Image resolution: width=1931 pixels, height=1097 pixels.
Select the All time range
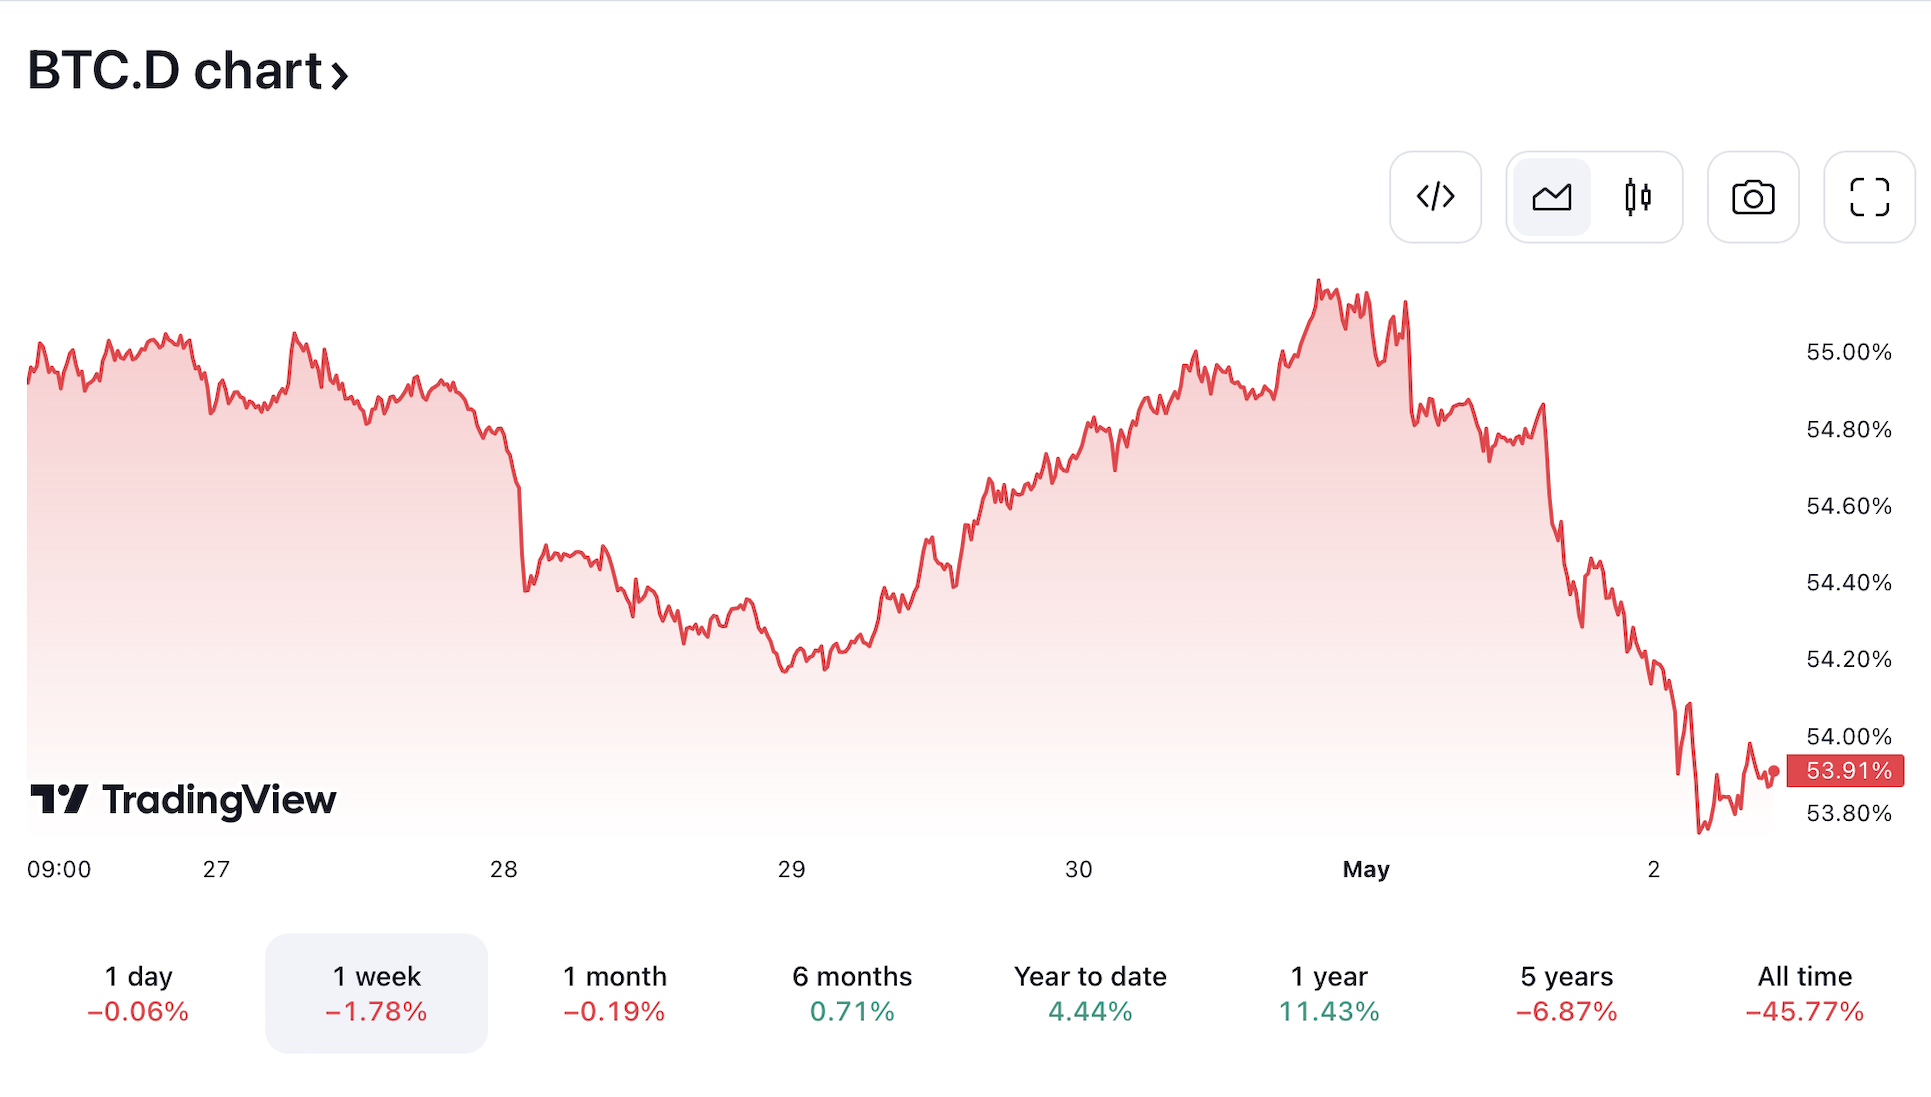[x=1805, y=993]
